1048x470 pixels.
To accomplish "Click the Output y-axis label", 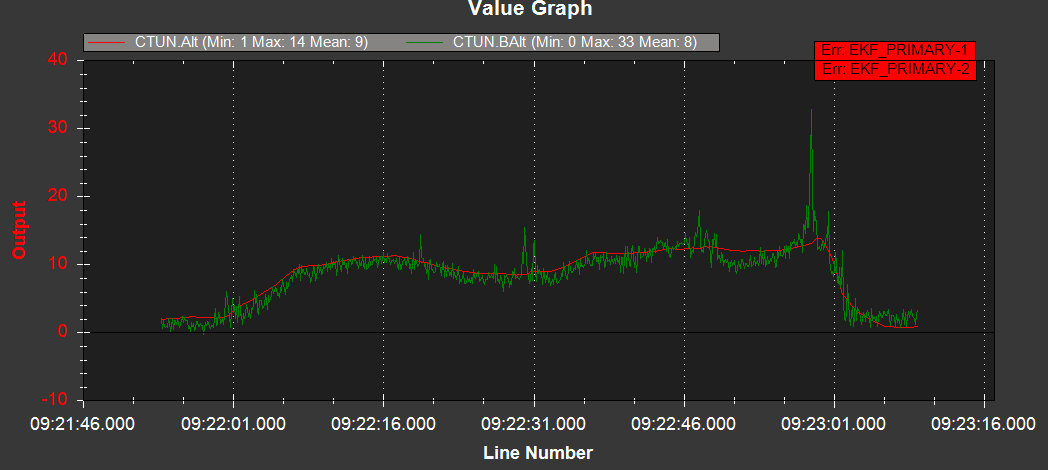I will pyautogui.click(x=19, y=229).
